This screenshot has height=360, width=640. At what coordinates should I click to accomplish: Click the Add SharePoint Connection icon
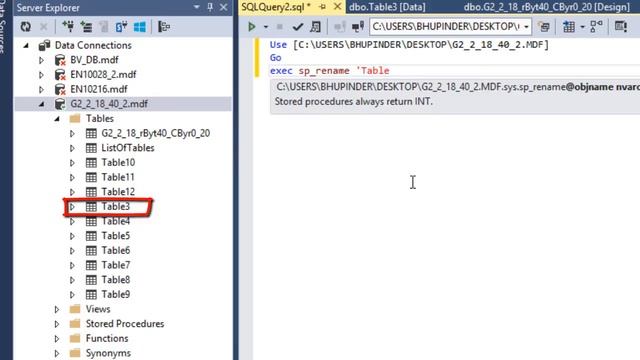point(121,27)
